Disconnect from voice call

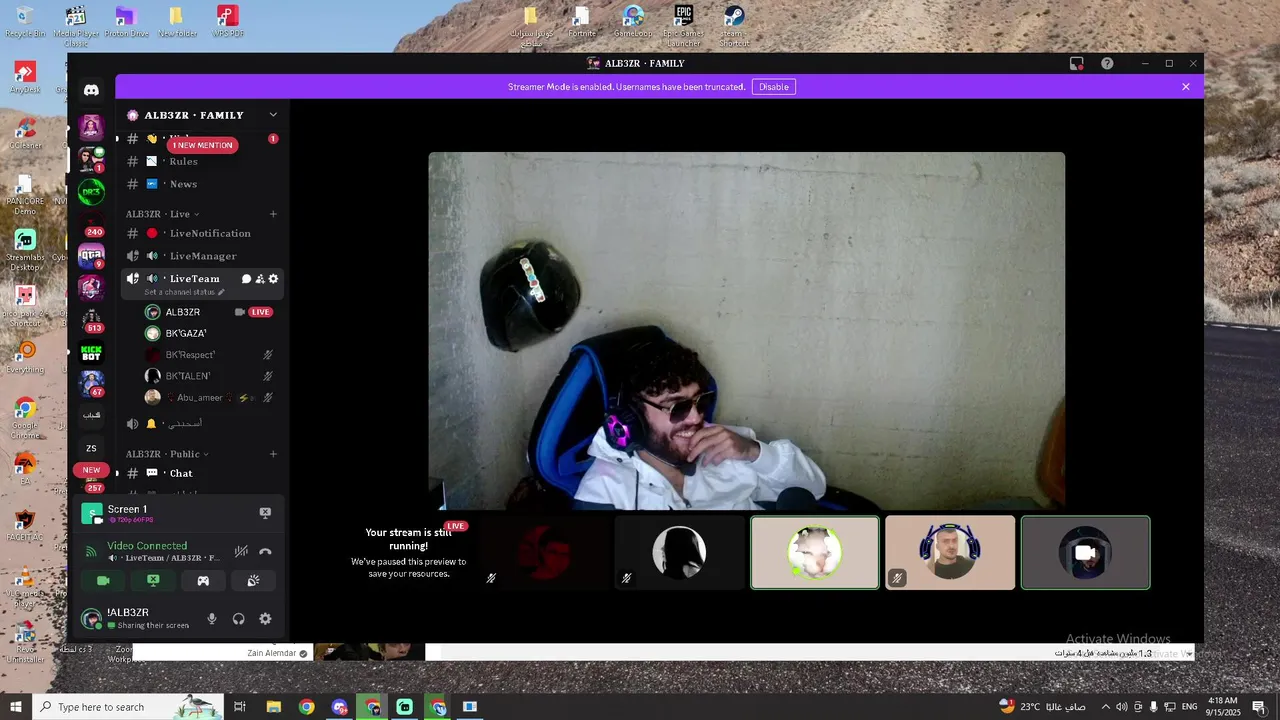coord(265,551)
